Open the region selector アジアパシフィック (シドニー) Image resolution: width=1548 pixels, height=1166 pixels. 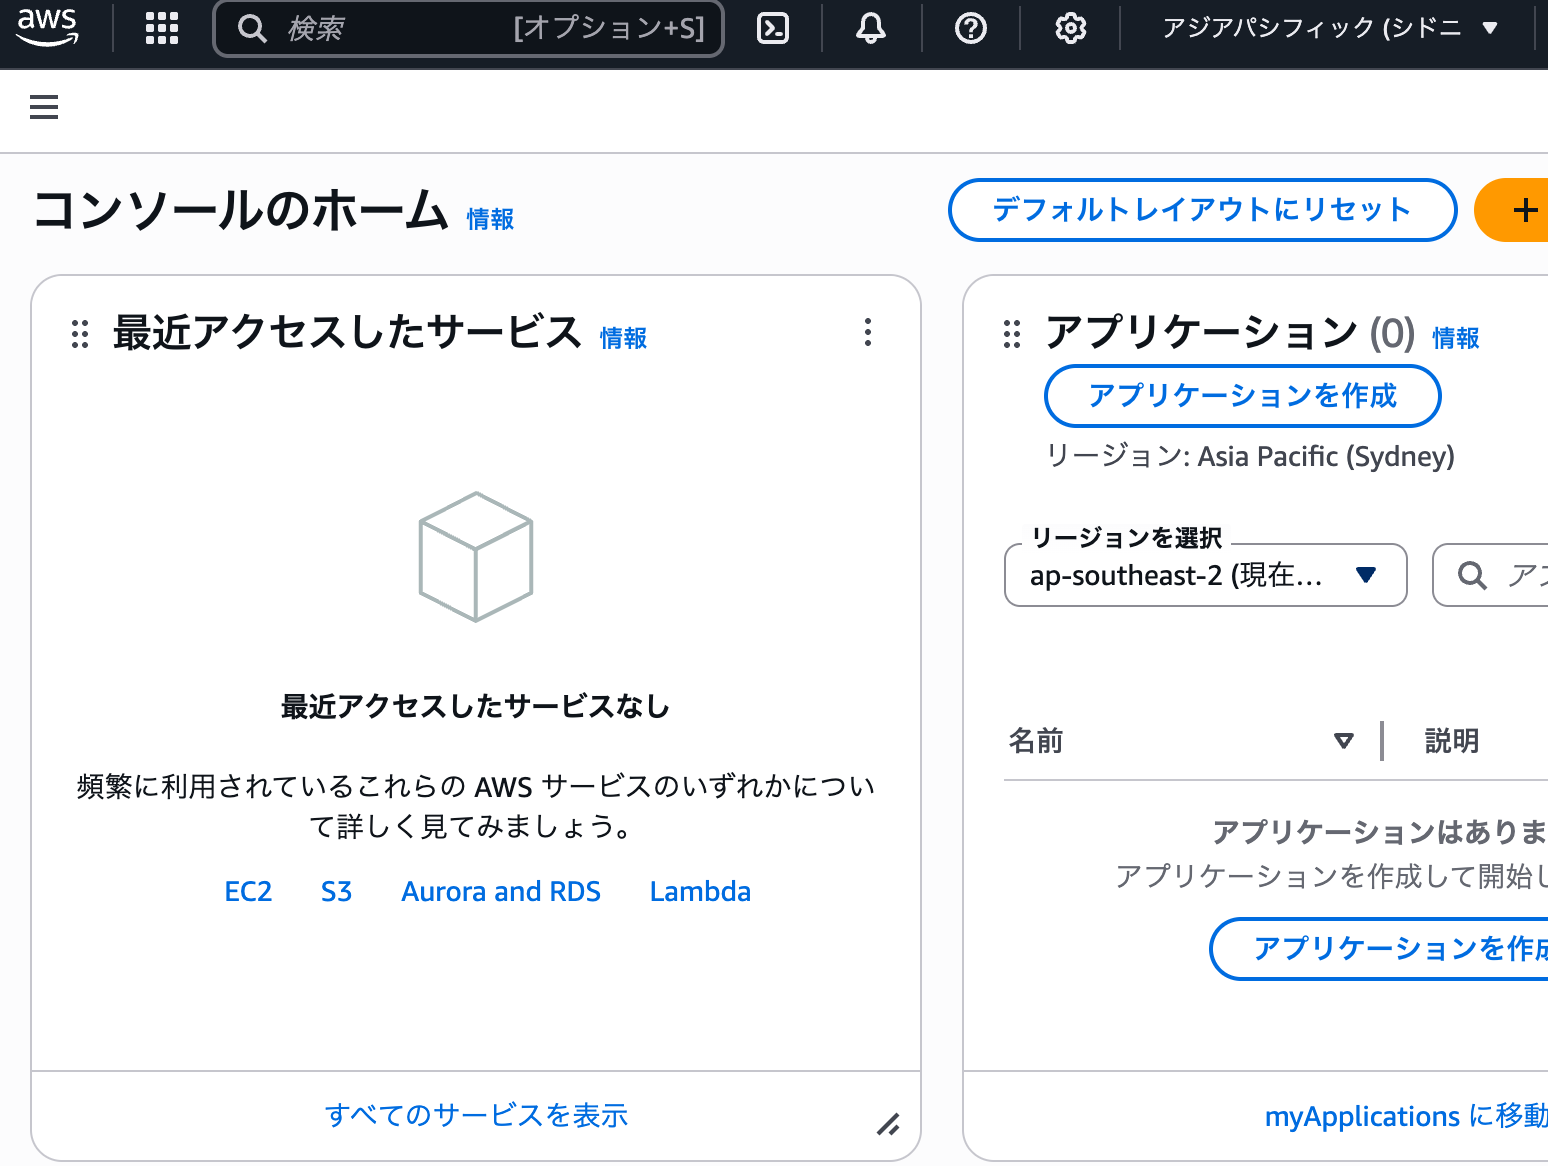click(x=1330, y=28)
